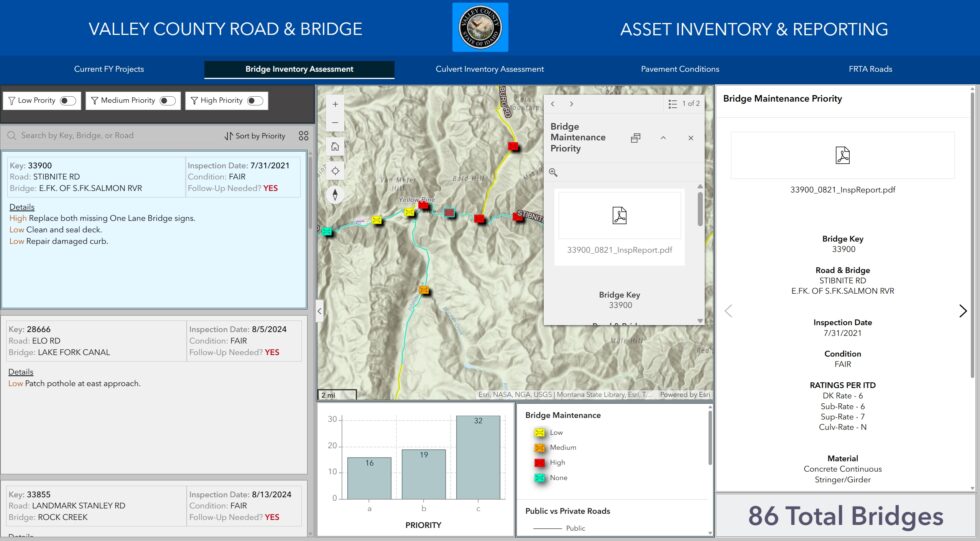Collapse the map popup with the chevron

point(663,138)
